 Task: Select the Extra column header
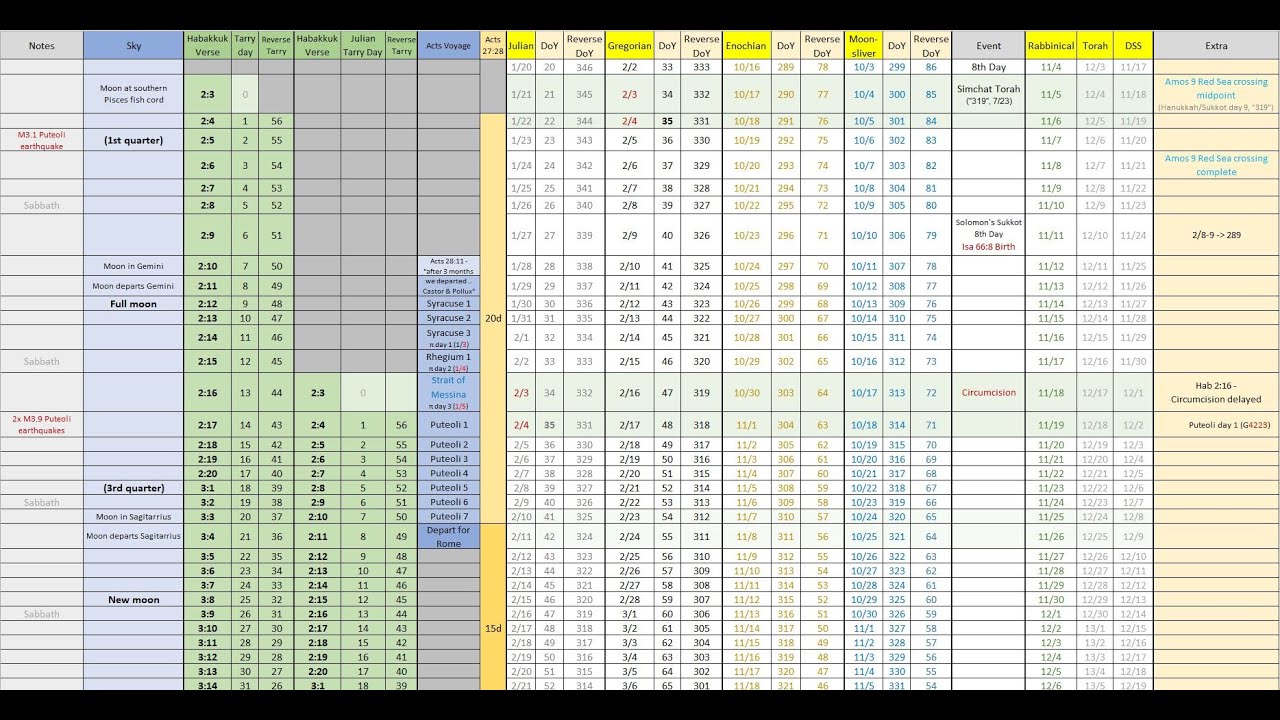tap(1216, 46)
